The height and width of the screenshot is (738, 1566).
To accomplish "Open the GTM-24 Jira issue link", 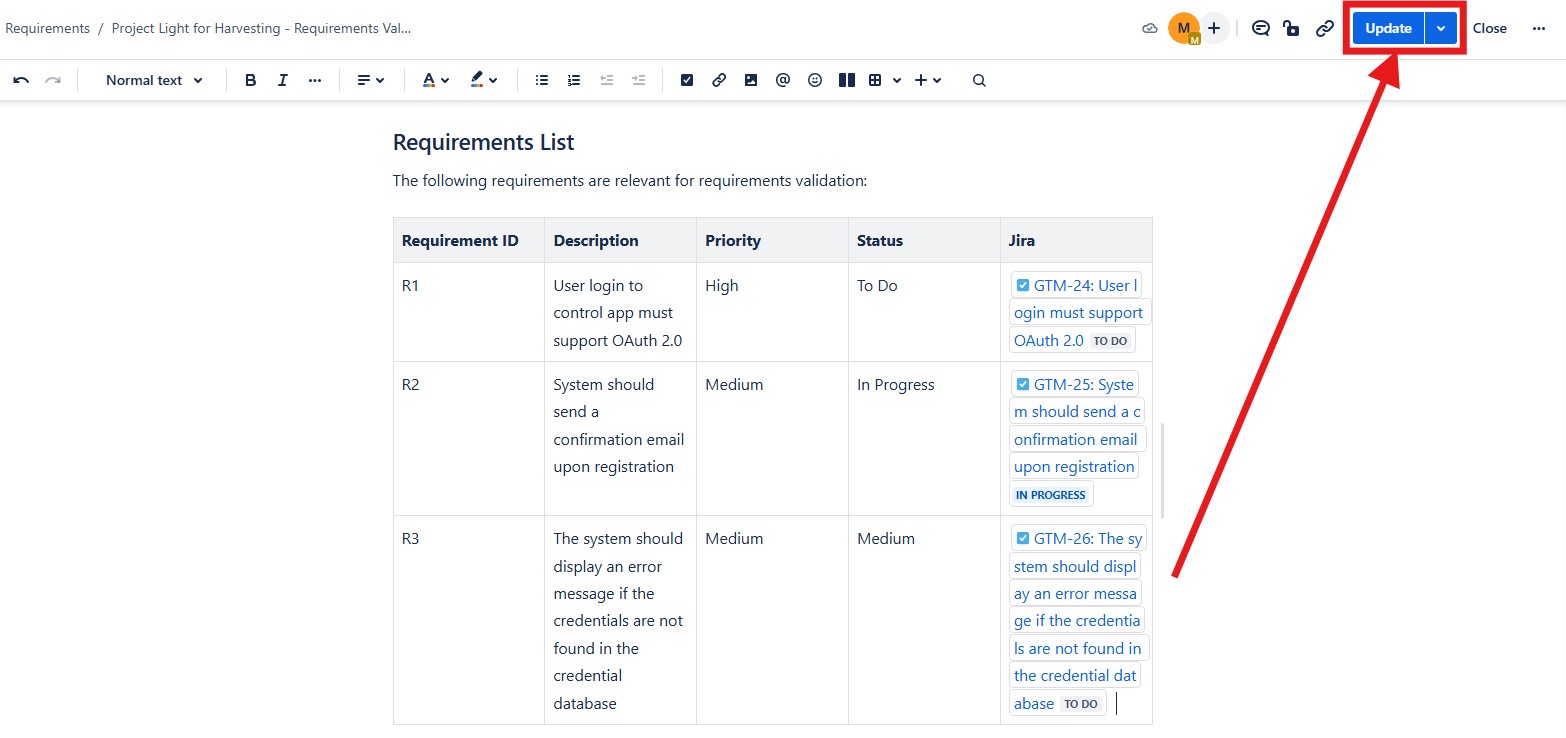I will [1075, 285].
